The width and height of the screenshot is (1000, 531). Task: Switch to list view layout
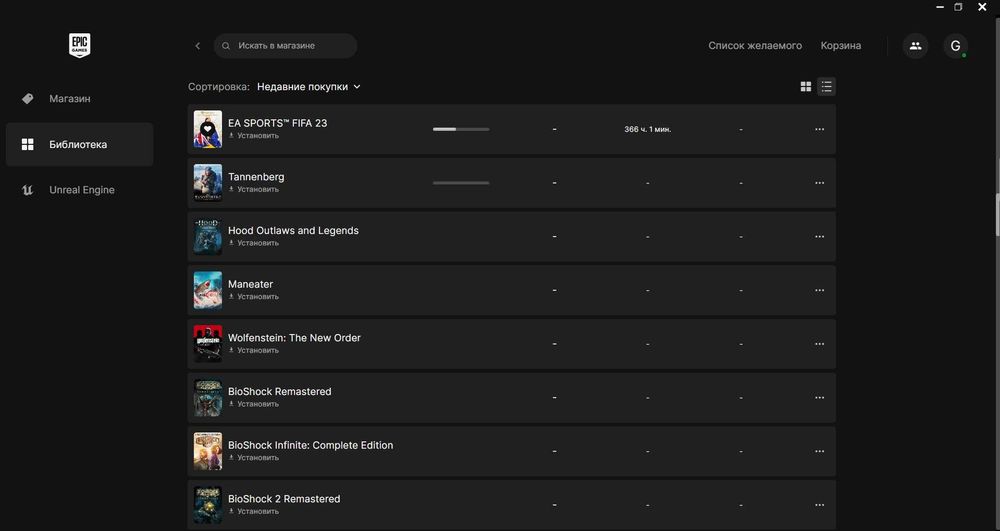(x=827, y=87)
